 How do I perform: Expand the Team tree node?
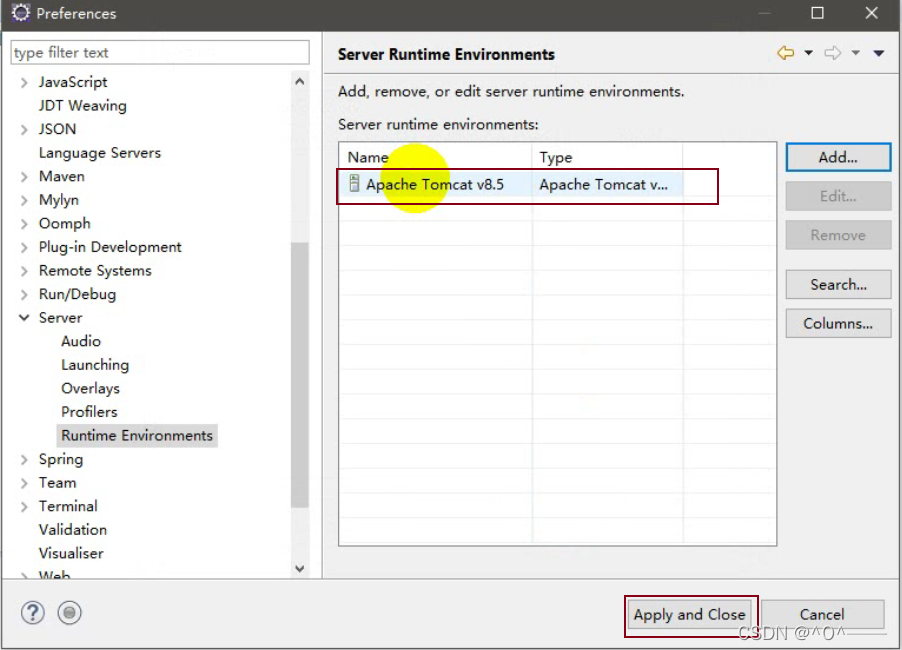(x=24, y=483)
